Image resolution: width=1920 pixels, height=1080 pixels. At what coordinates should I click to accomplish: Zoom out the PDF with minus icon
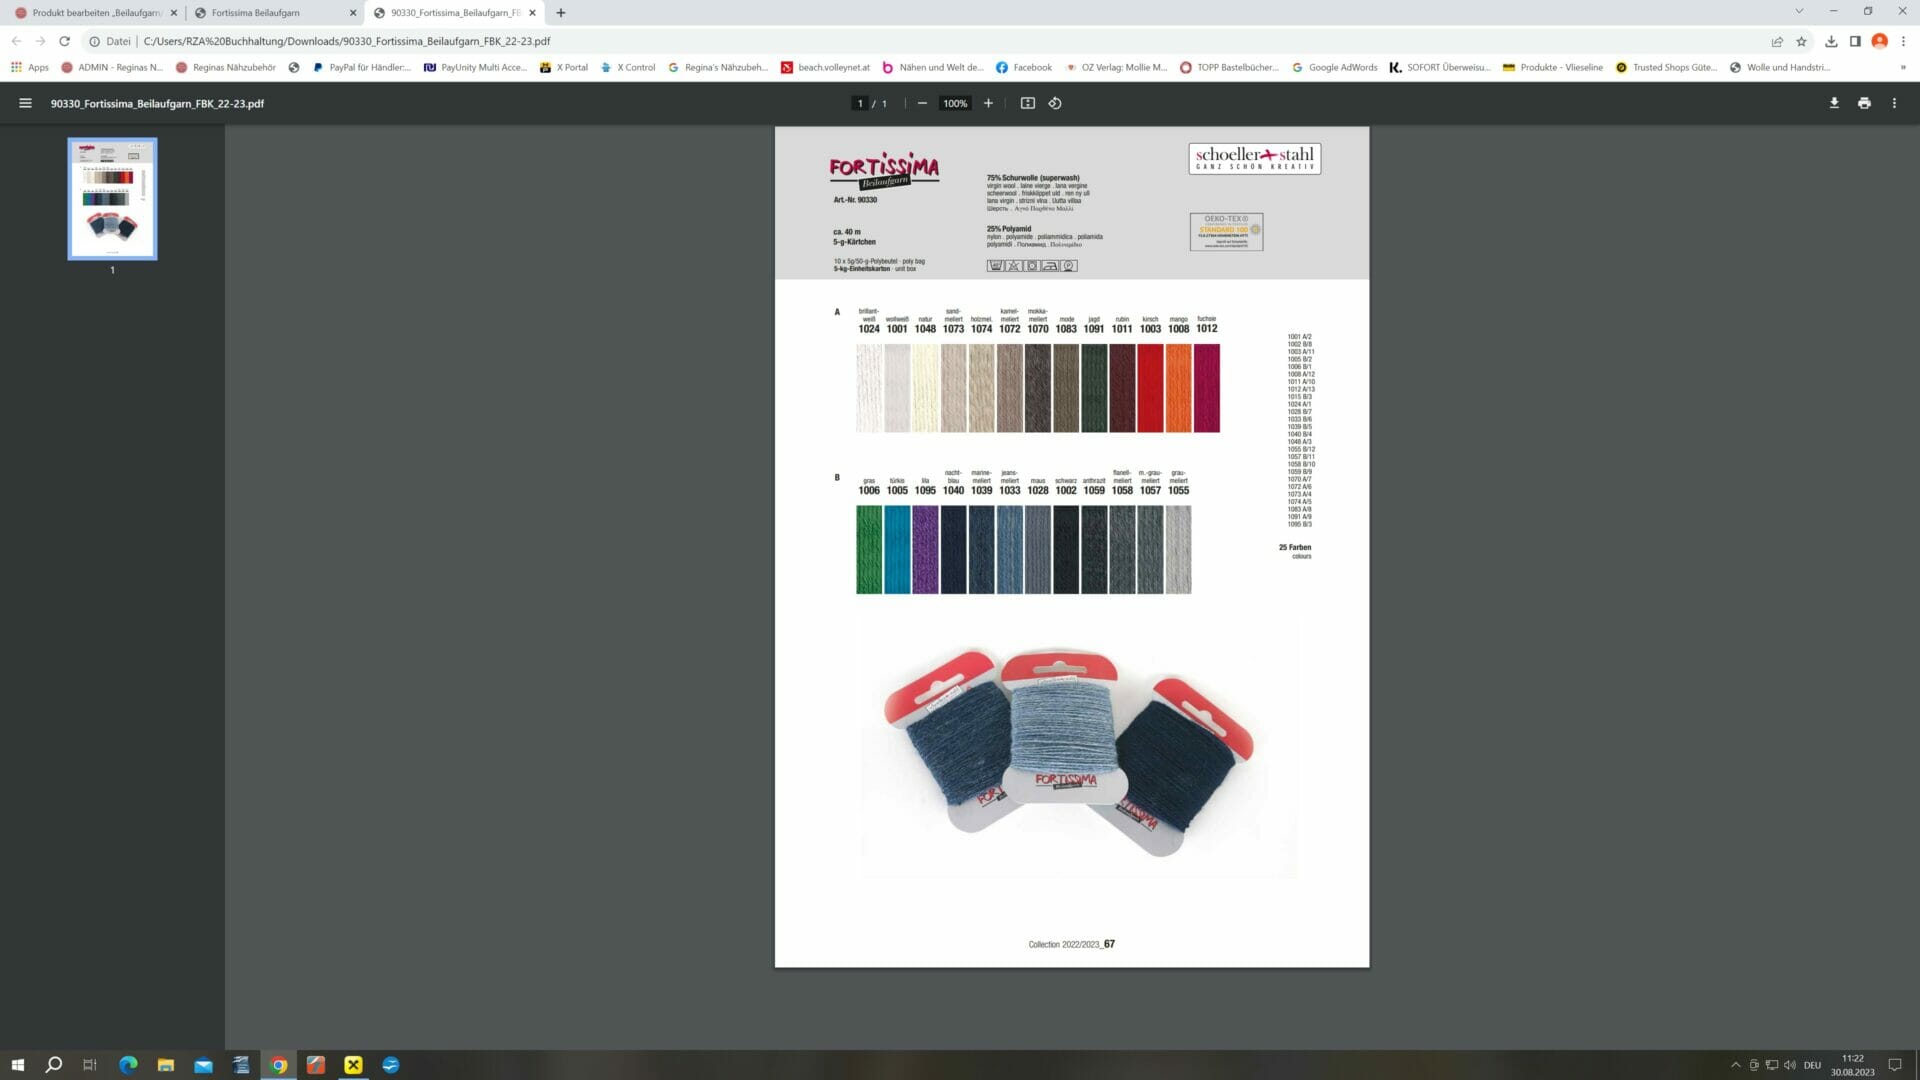(x=922, y=103)
